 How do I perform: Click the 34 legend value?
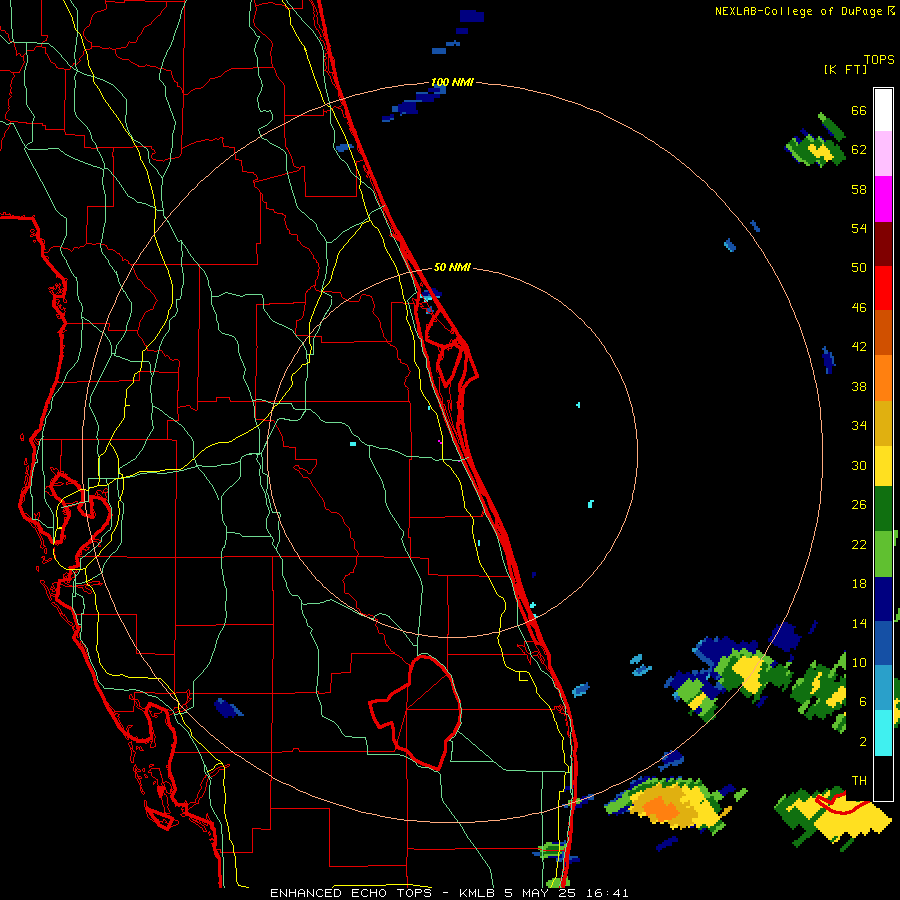[859, 426]
